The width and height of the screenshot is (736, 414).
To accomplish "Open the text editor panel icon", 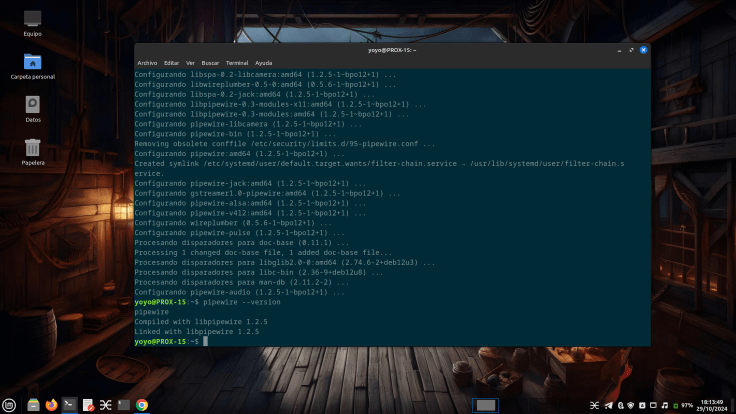I will (x=88, y=405).
